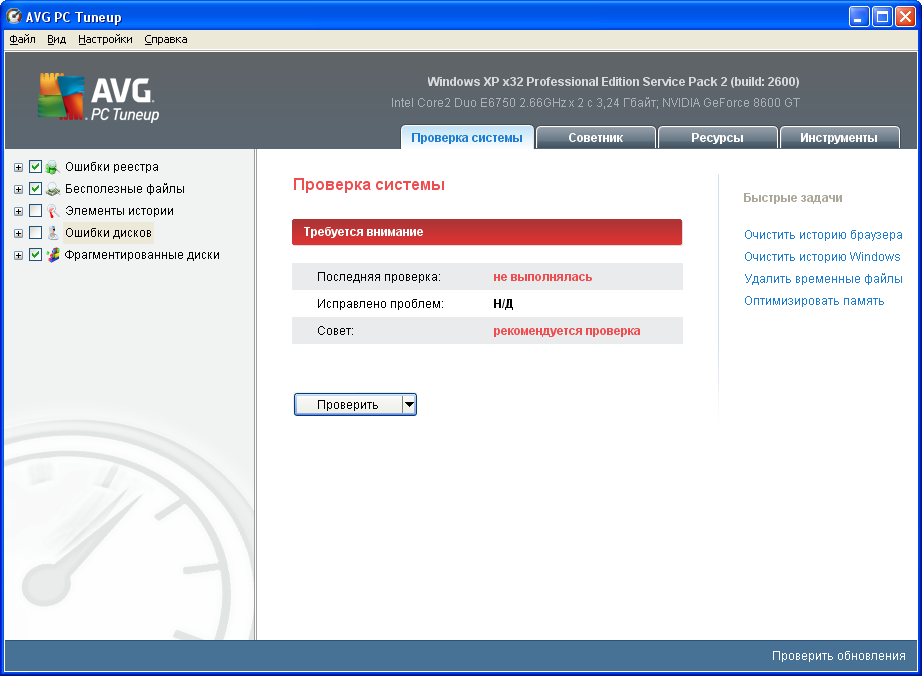Viewport: 922px width, 676px height.
Task: Select the Фрагментированные диски tree item label
Action: pos(142,255)
